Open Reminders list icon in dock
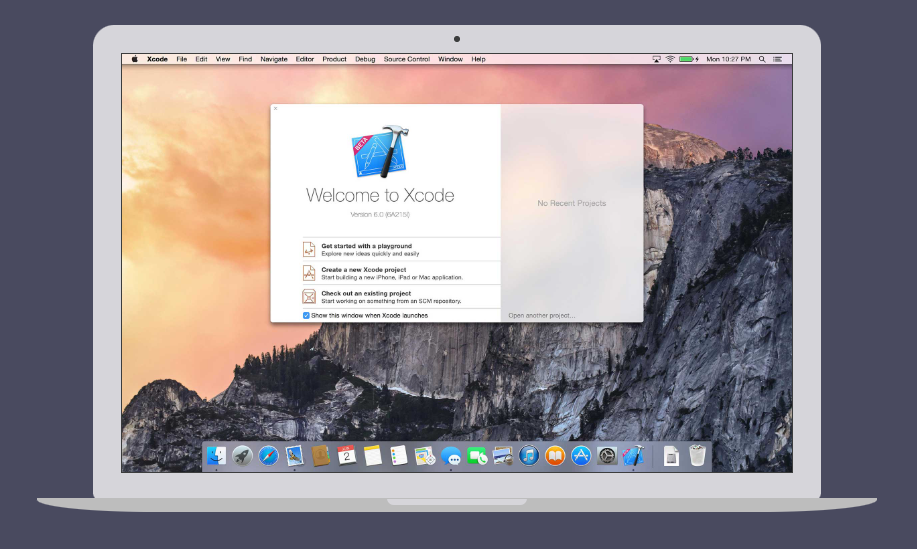This screenshot has width=917, height=549. click(398, 455)
